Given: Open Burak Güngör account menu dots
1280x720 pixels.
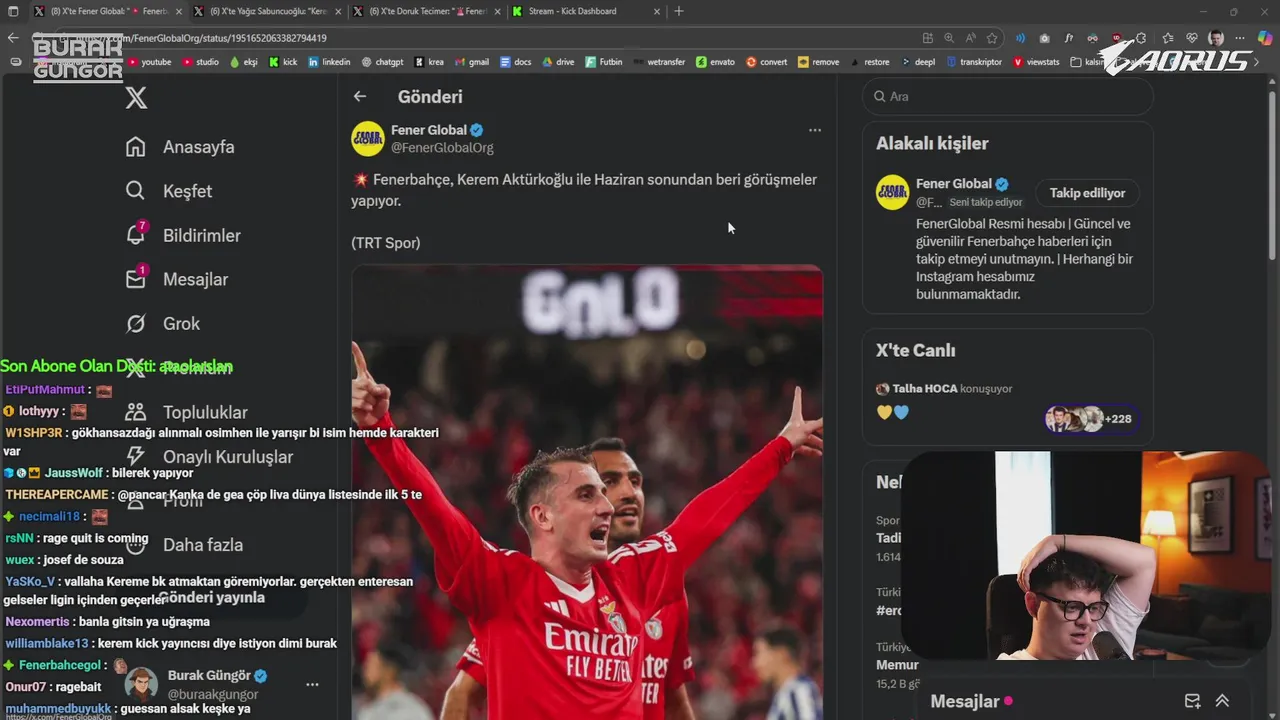Looking at the screenshot, I should [x=312, y=685].
